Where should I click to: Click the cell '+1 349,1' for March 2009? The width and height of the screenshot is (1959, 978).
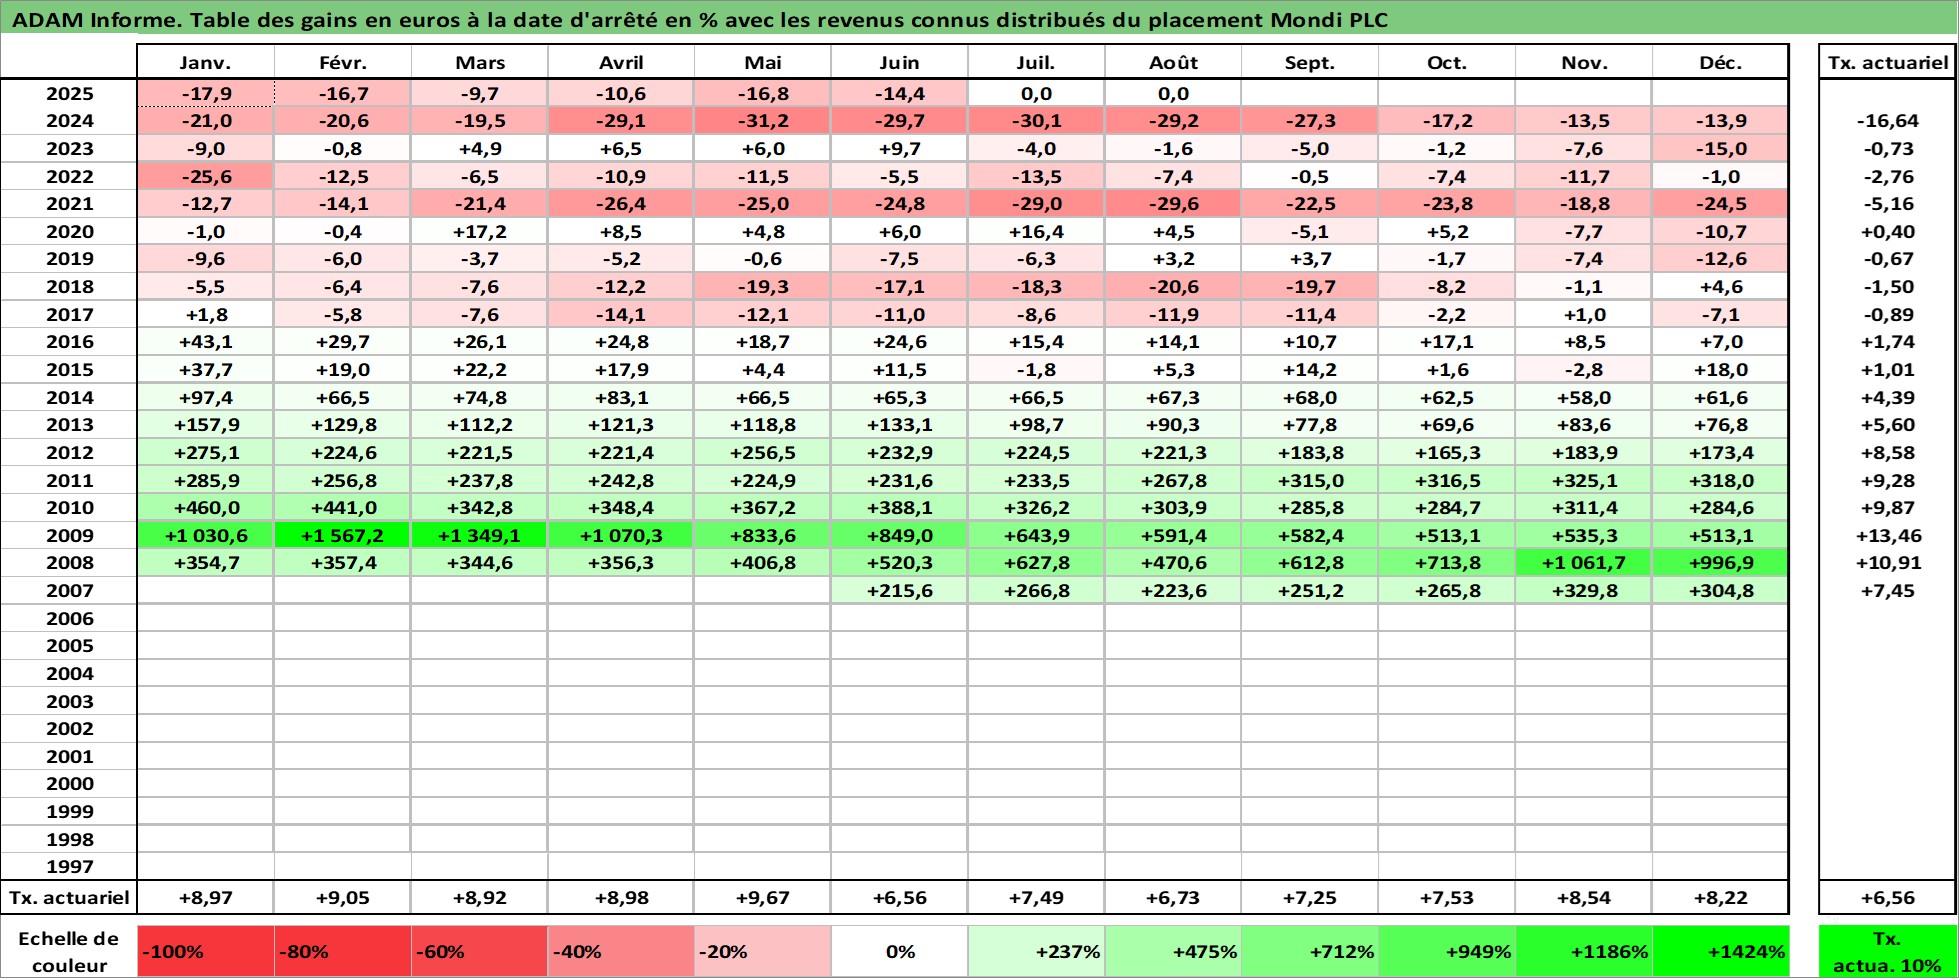click(x=479, y=535)
